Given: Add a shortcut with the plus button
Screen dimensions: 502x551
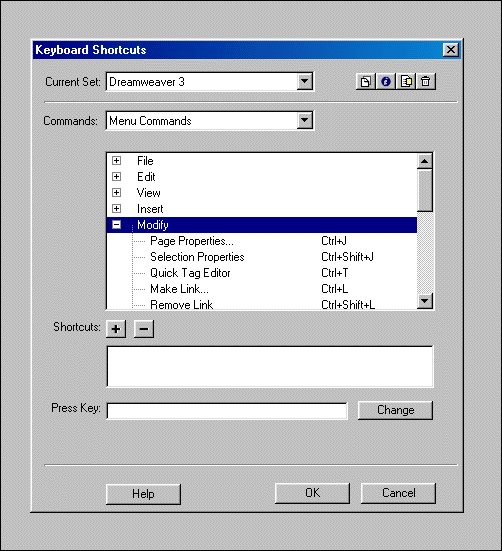Looking at the screenshot, I should click(116, 329).
